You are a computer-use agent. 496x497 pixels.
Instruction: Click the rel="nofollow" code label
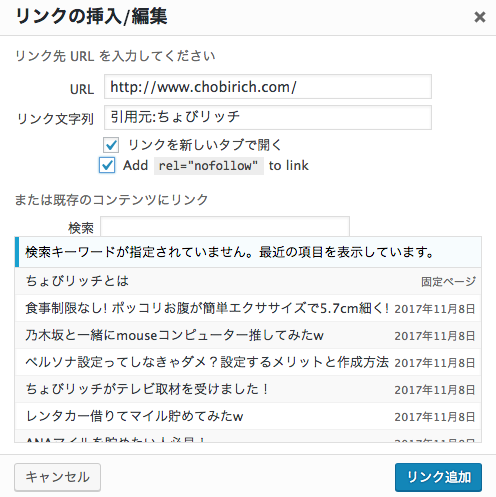coord(209,166)
